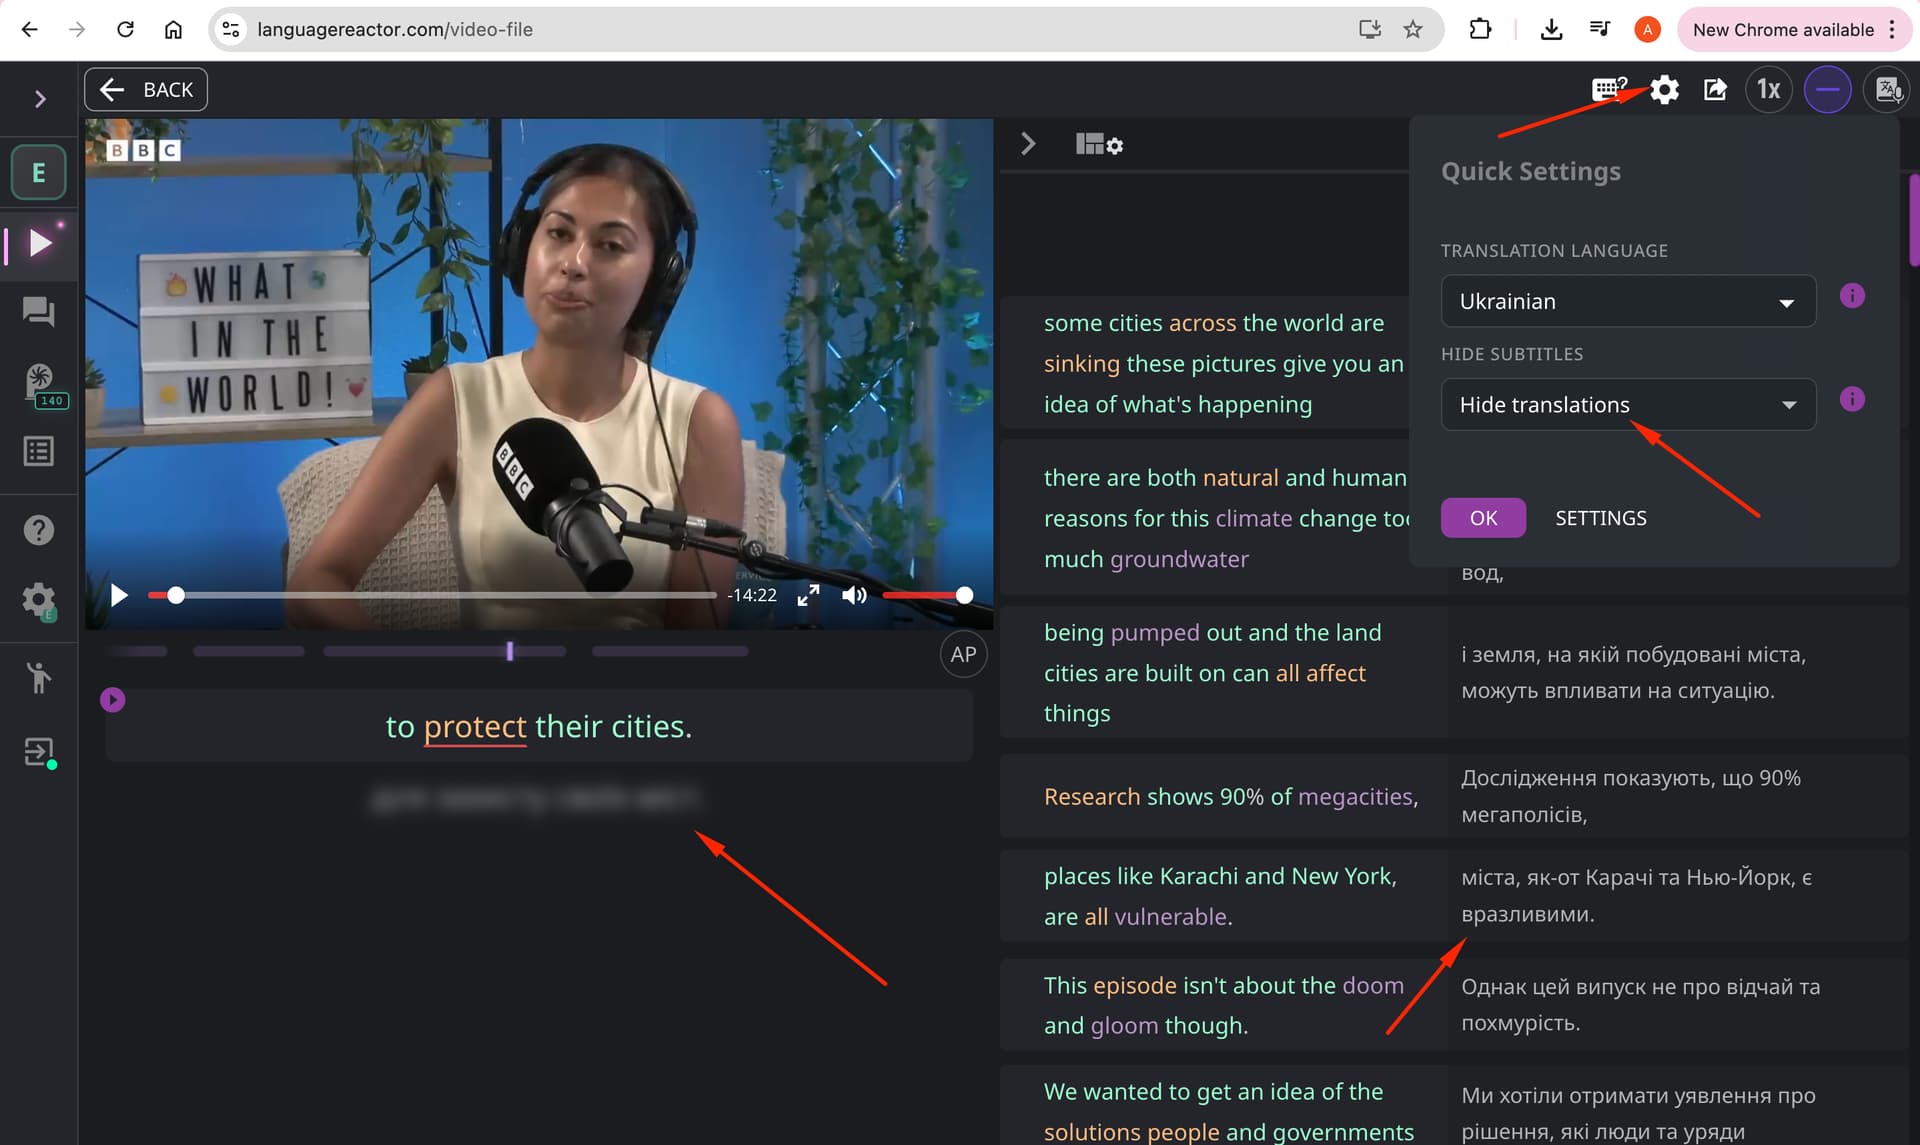
Task: Select the video play tab in sidebar
Action: click(x=39, y=243)
